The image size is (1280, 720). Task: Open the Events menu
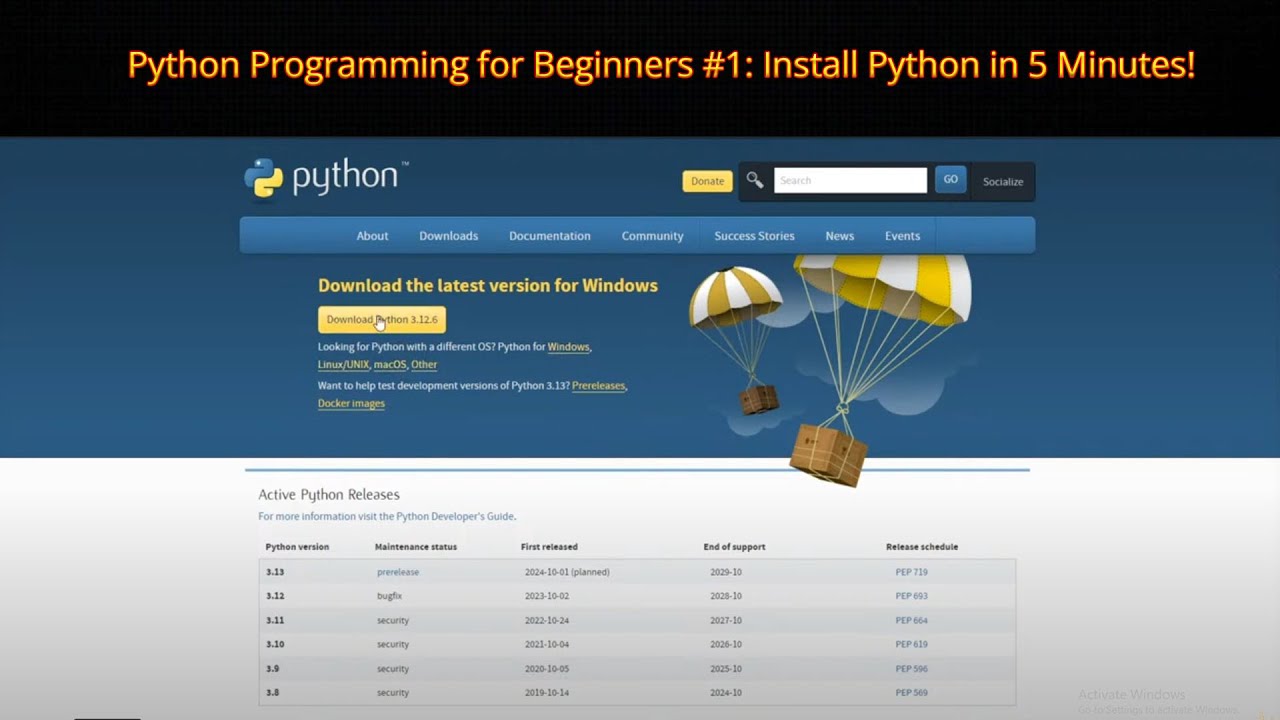click(902, 236)
